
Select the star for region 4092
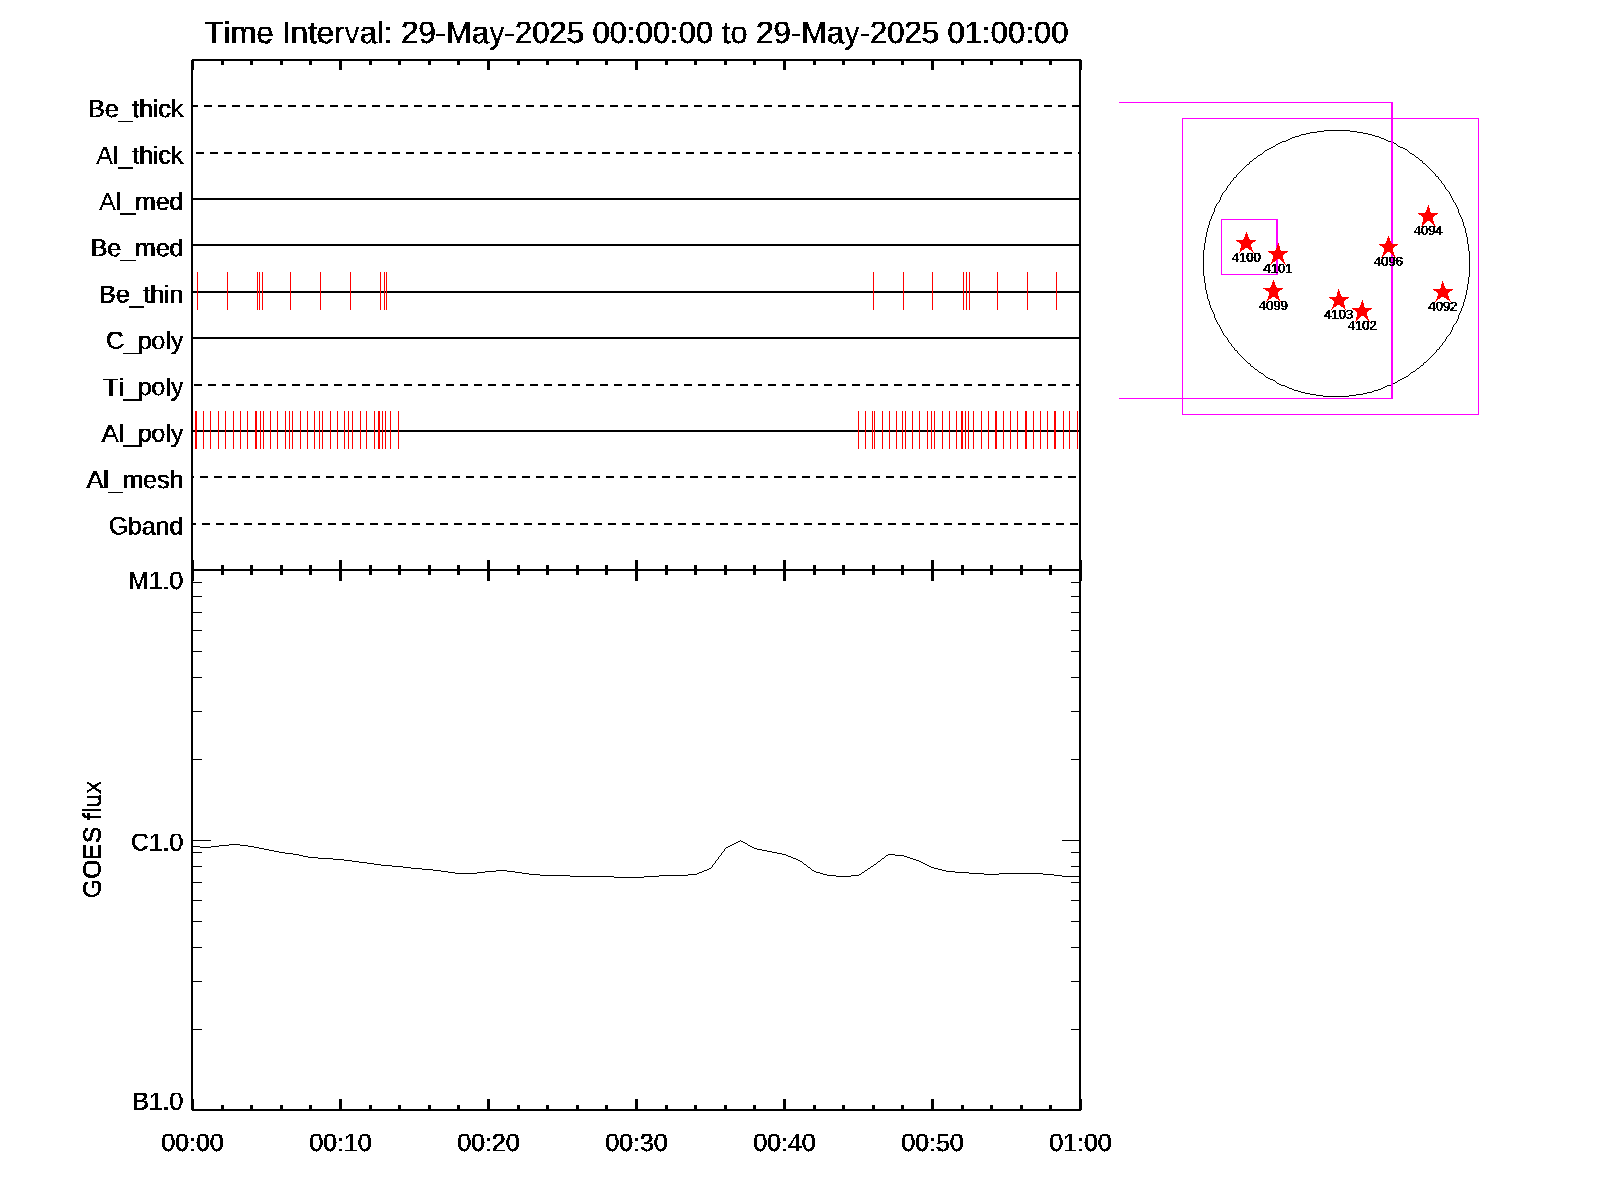1442,292
